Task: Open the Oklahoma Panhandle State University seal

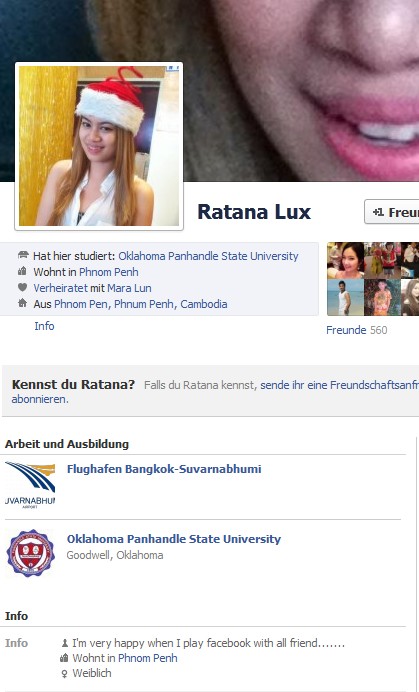Action: pyautogui.click(x=30, y=553)
